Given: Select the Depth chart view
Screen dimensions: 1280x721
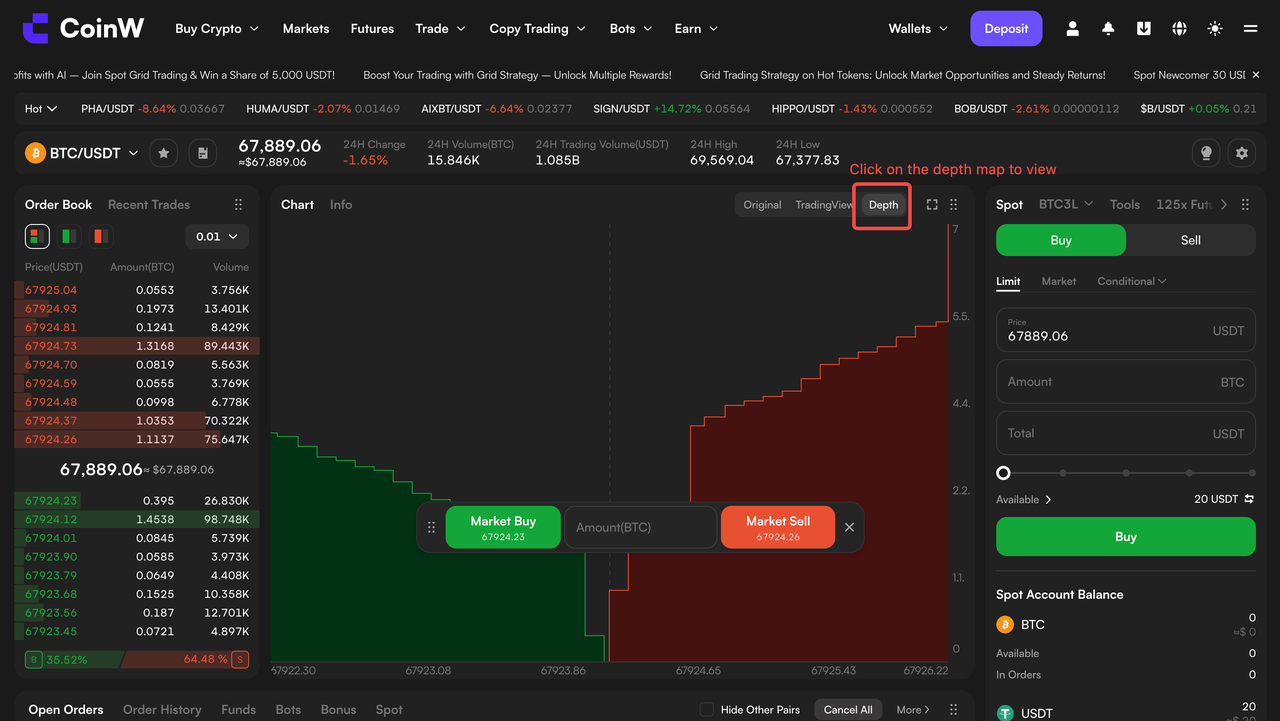Looking at the screenshot, I should pyautogui.click(x=884, y=205).
